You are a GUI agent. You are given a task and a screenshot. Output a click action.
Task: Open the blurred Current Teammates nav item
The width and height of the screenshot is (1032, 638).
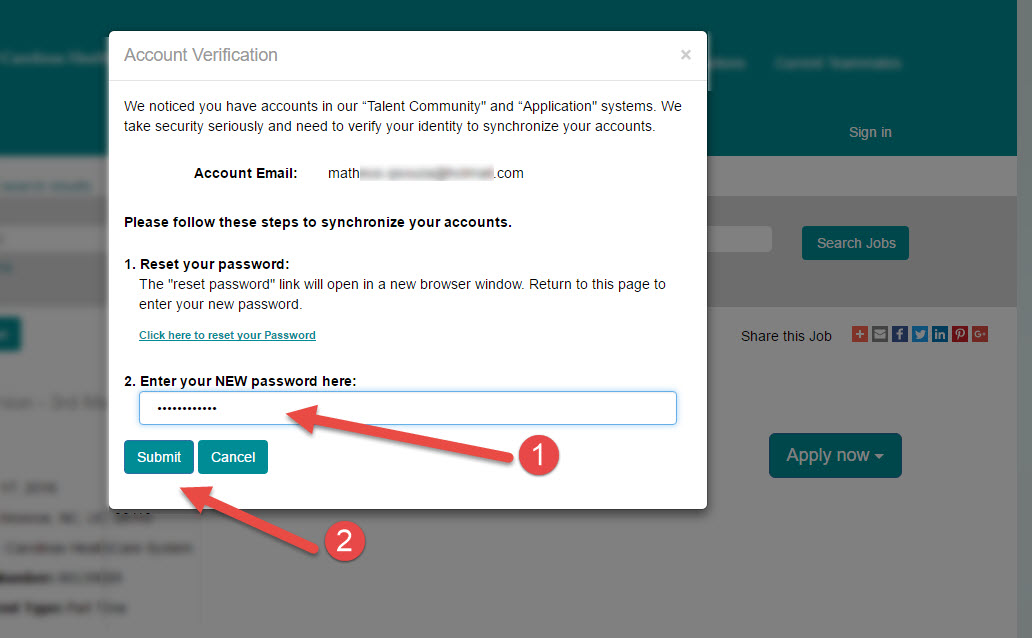(x=837, y=63)
